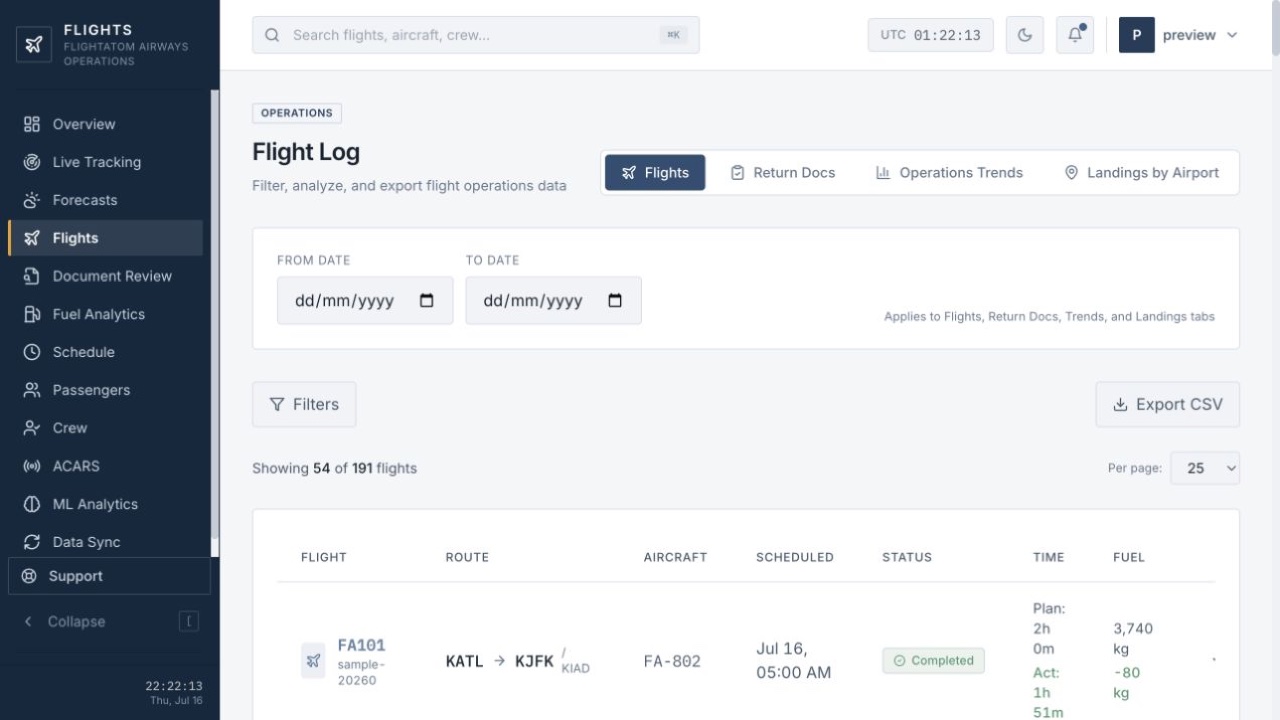Open Overview from the sidebar
The width and height of the screenshot is (1280, 720).
point(105,124)
